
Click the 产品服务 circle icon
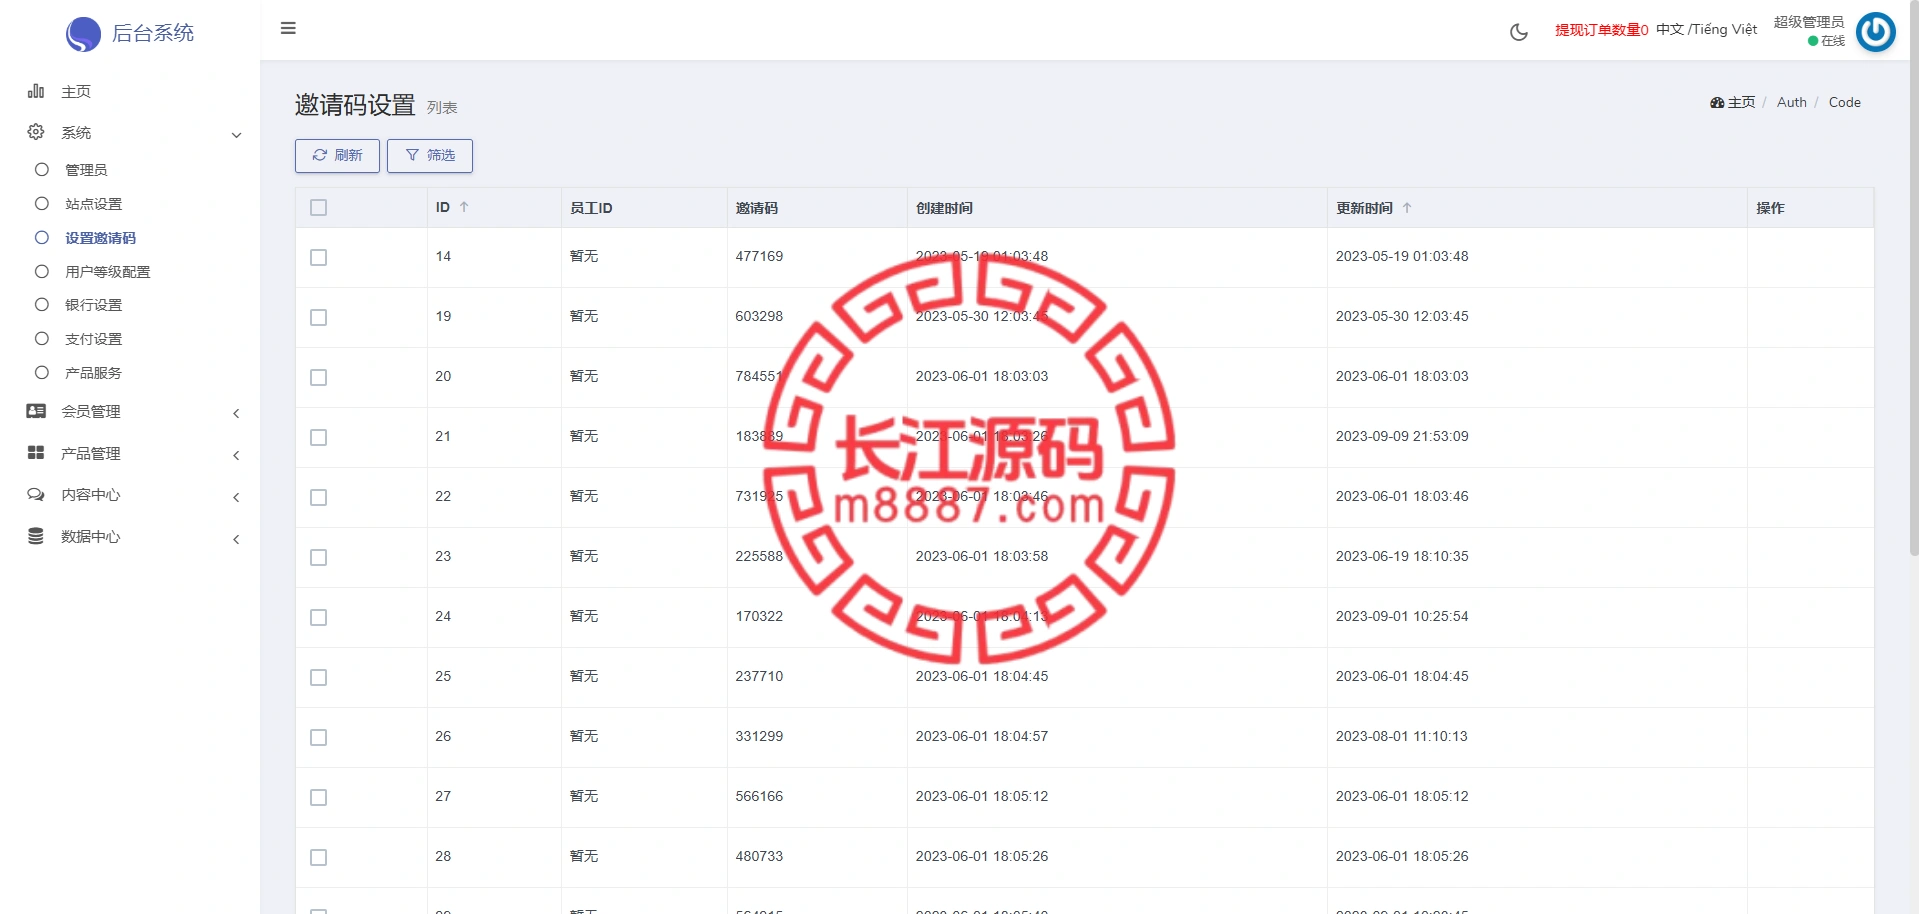pyautogui.click(x=42, y=373)
